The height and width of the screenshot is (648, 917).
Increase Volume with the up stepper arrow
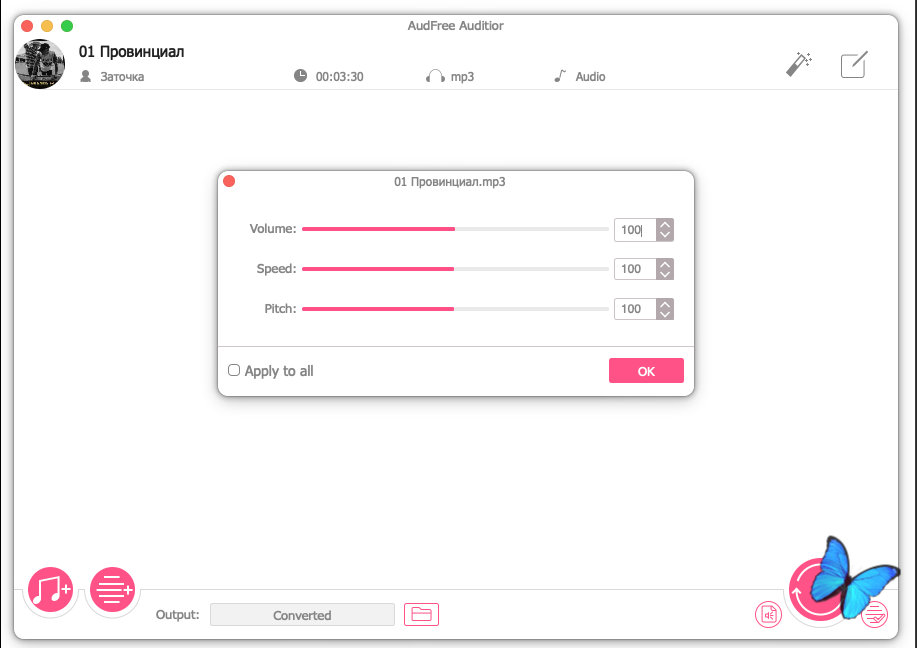[665, 224]
